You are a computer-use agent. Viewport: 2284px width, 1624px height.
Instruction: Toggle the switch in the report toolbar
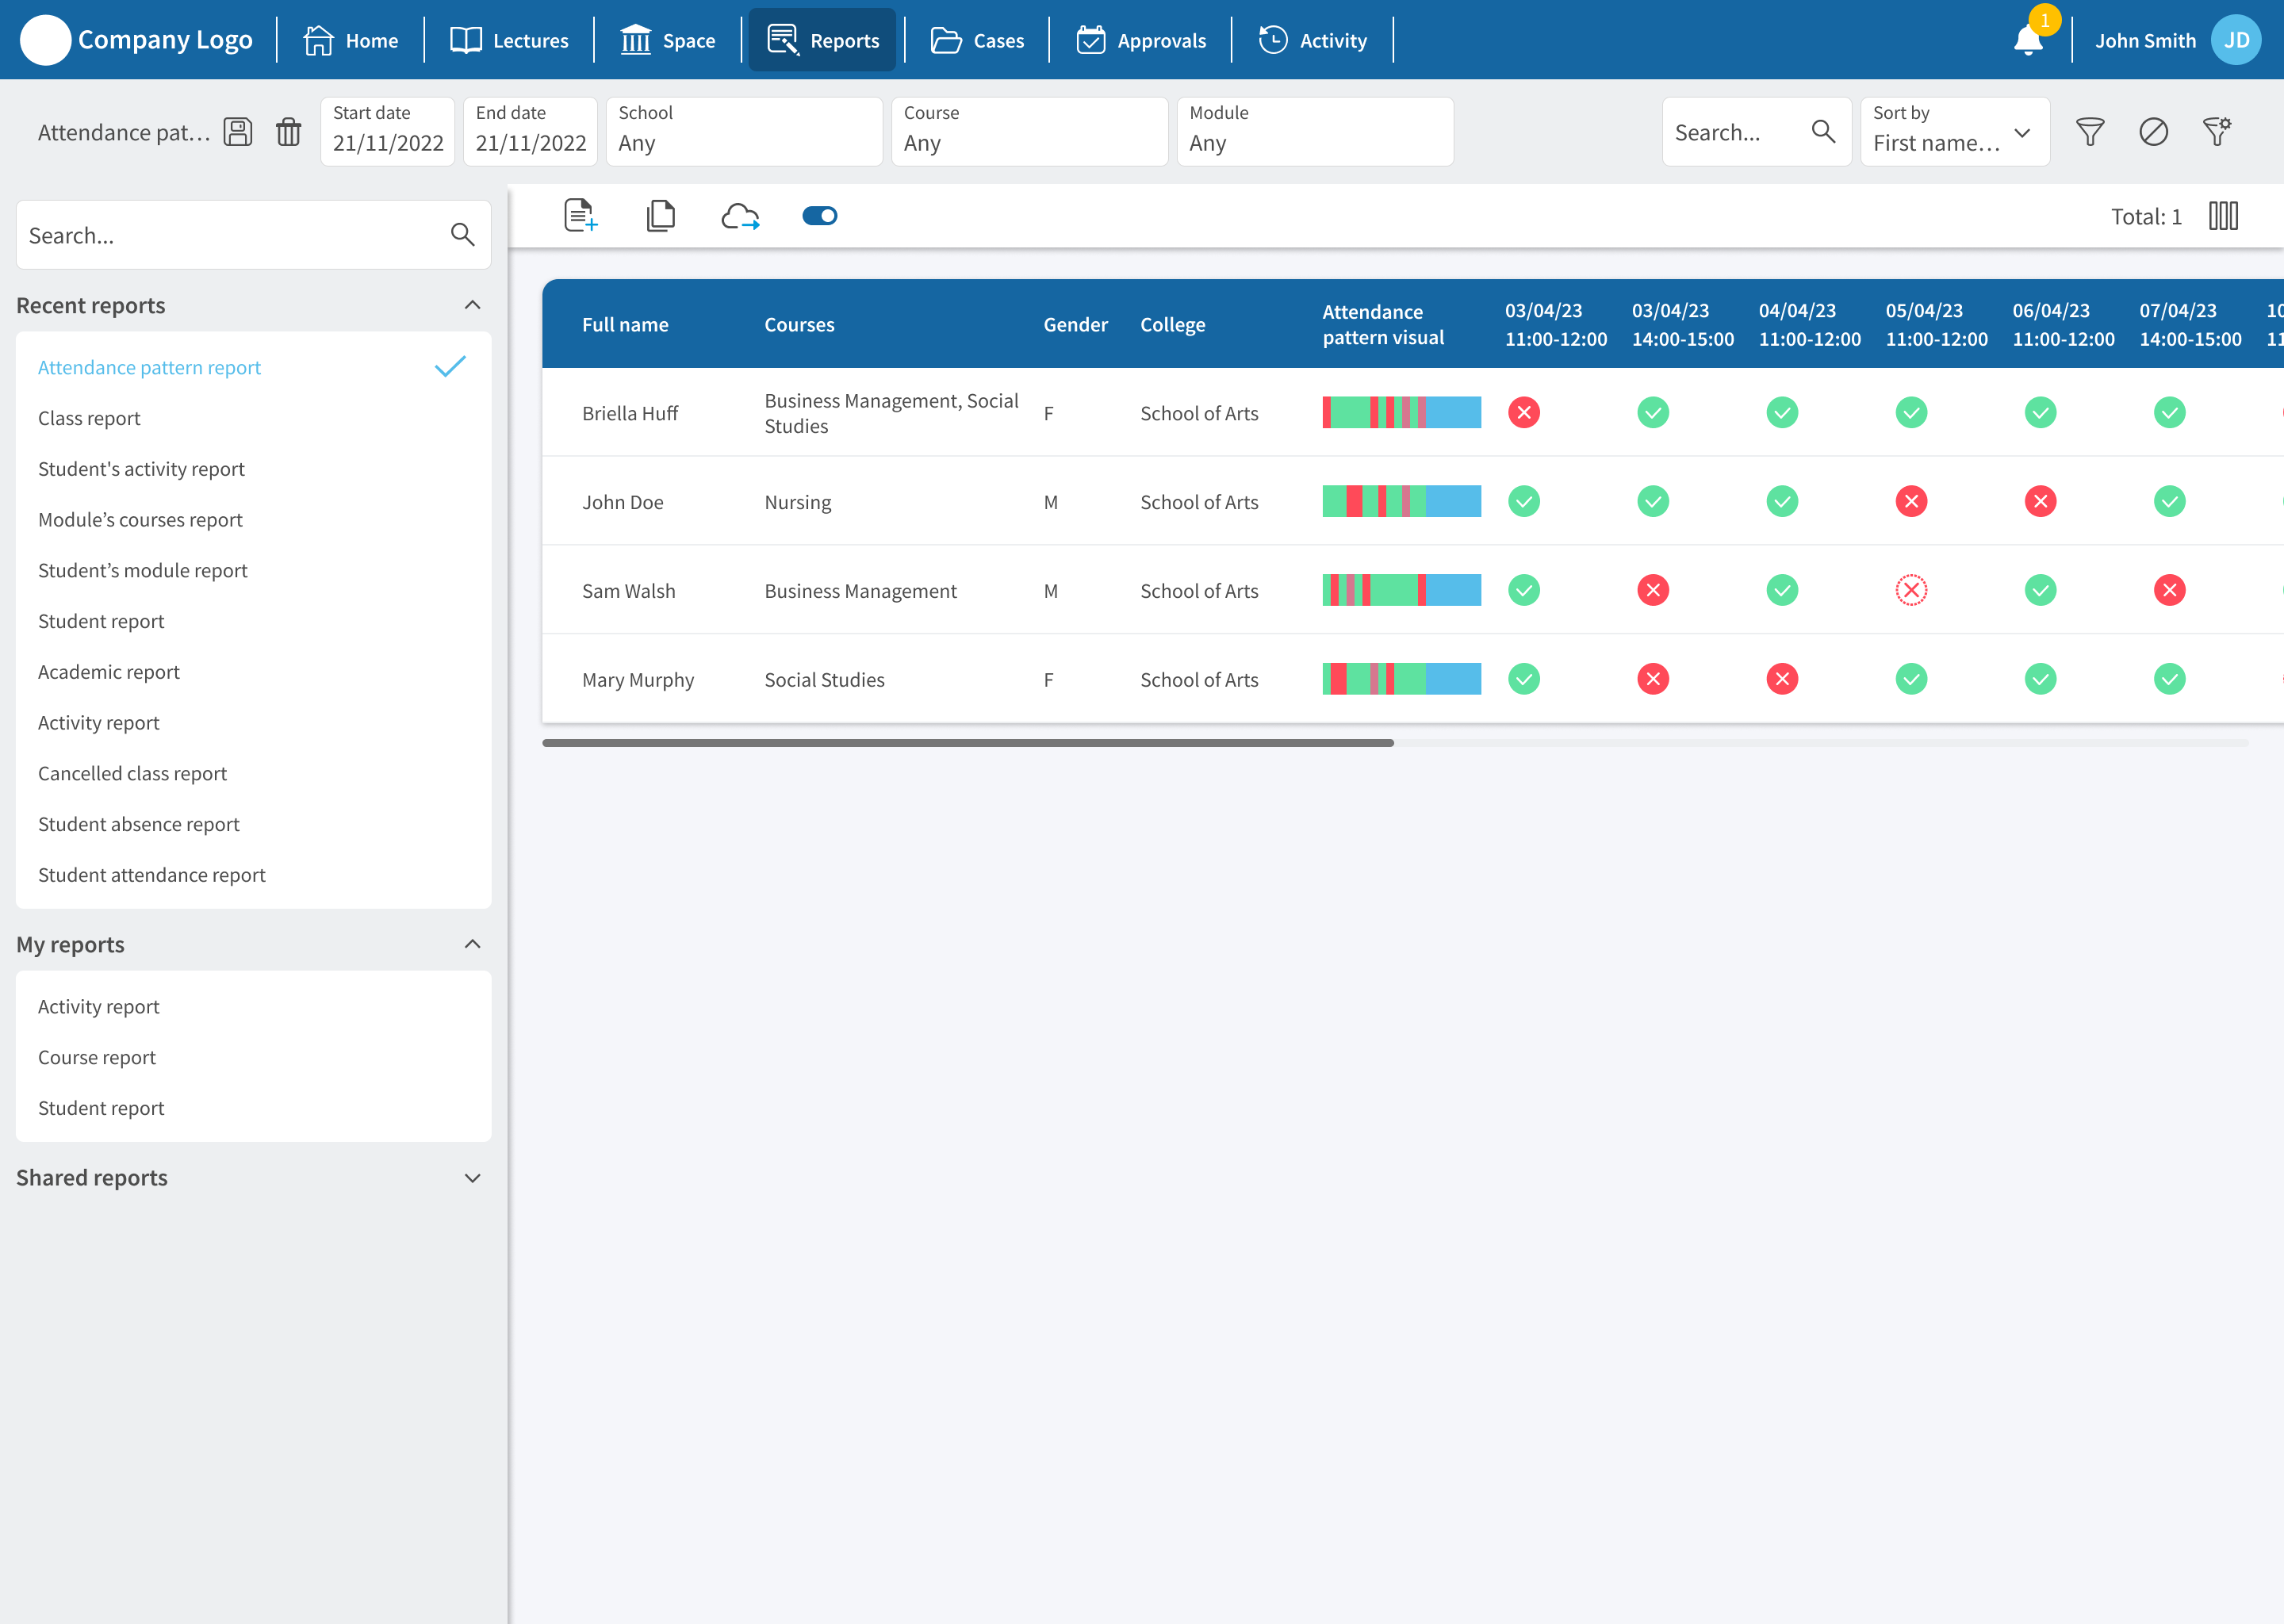pos(820,215)
